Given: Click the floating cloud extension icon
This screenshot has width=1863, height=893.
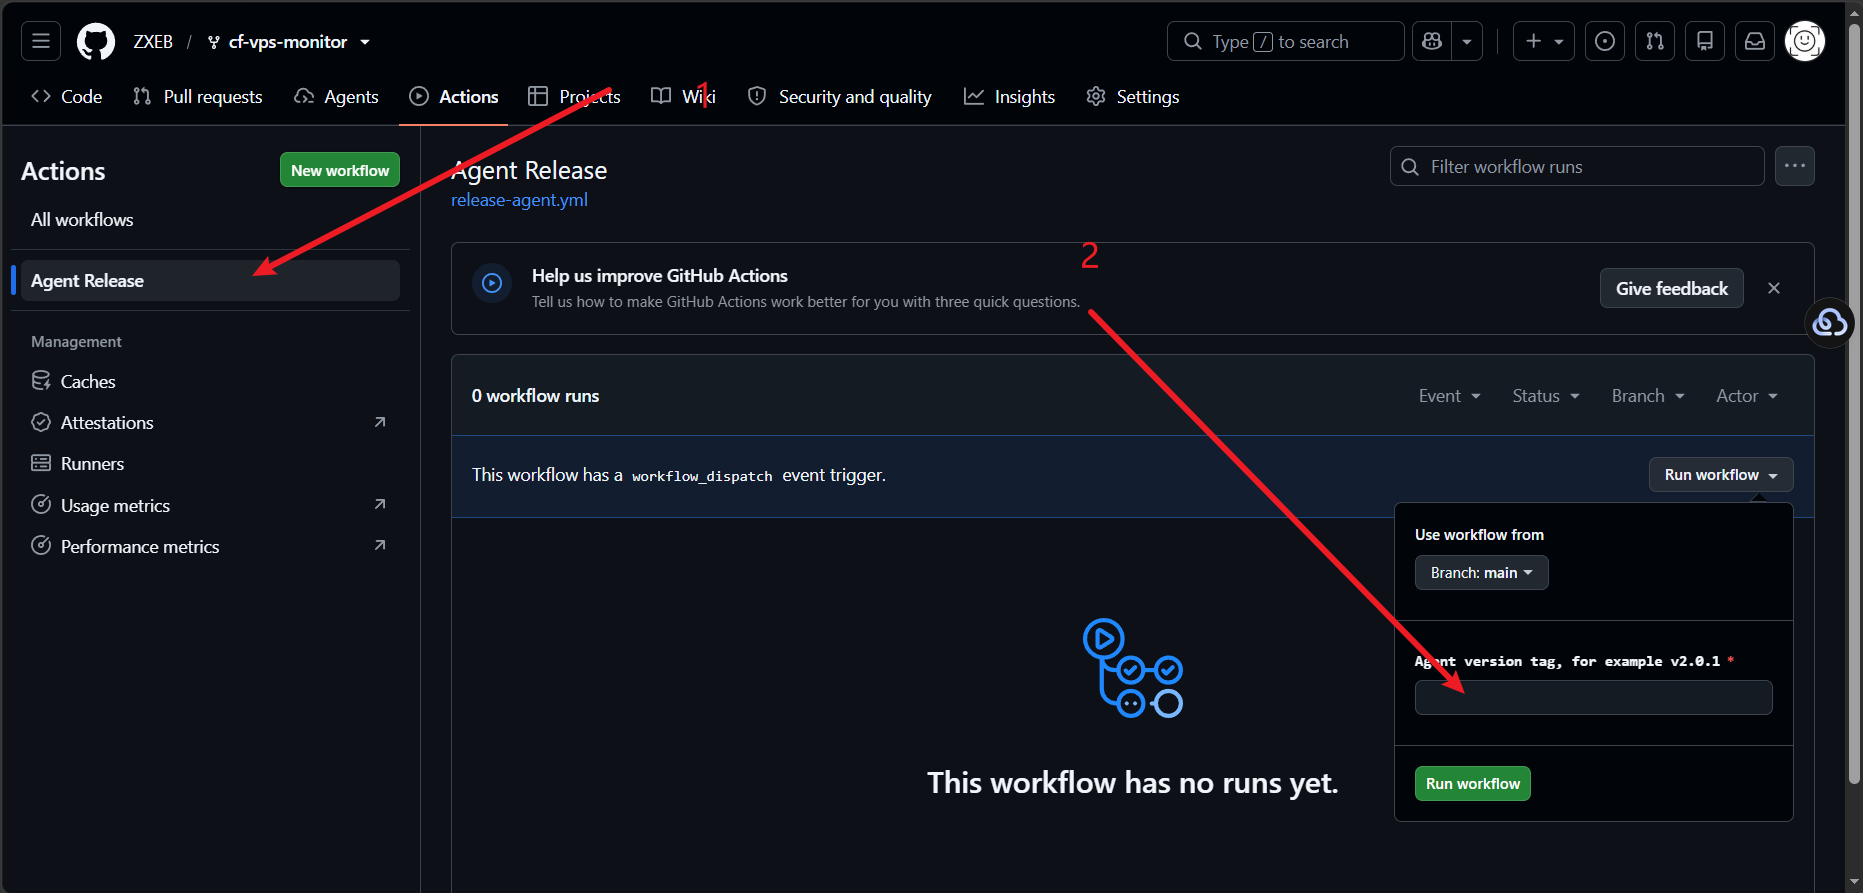Looking at the screenshot, I should click(1830, 323).
